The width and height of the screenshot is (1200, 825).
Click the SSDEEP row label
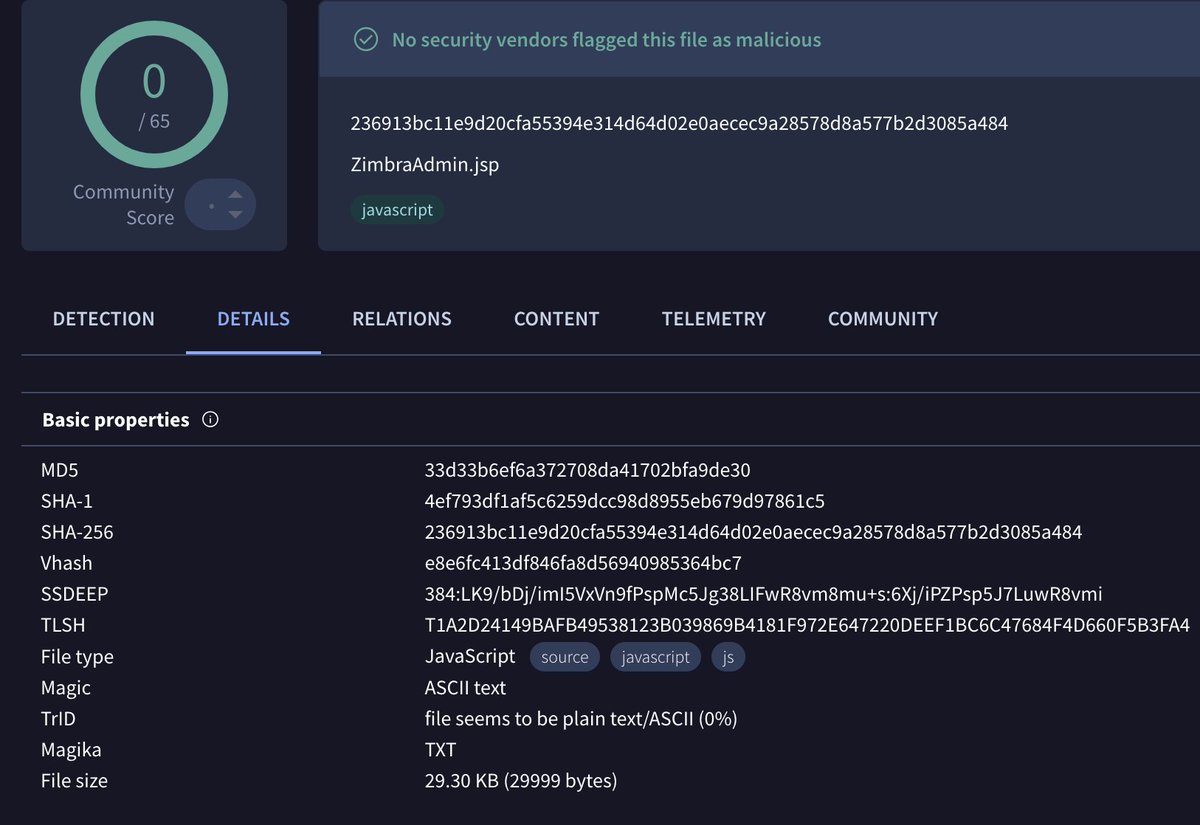(75, 594)
